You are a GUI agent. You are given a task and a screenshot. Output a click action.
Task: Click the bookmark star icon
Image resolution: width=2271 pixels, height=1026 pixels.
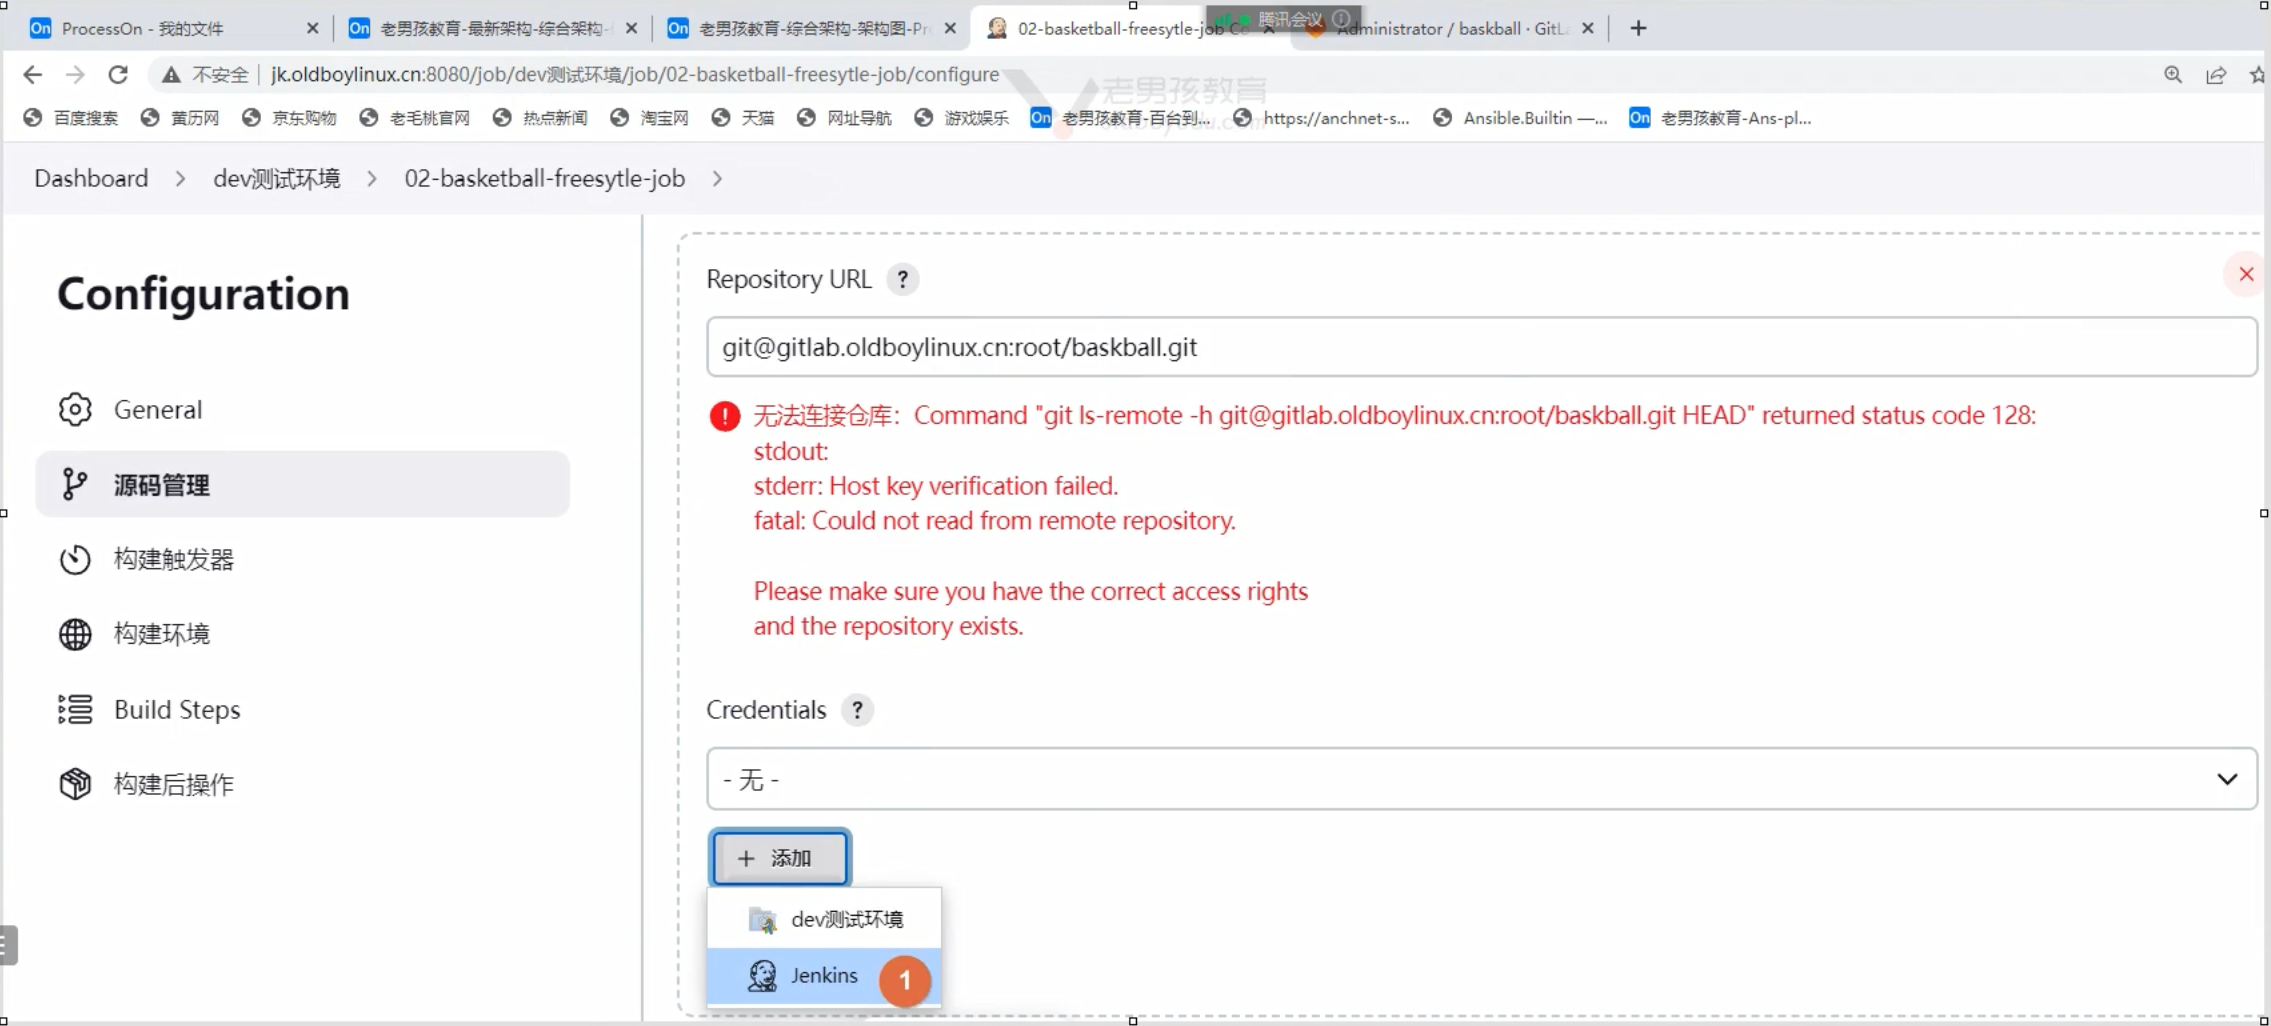tap(2258, 75)
